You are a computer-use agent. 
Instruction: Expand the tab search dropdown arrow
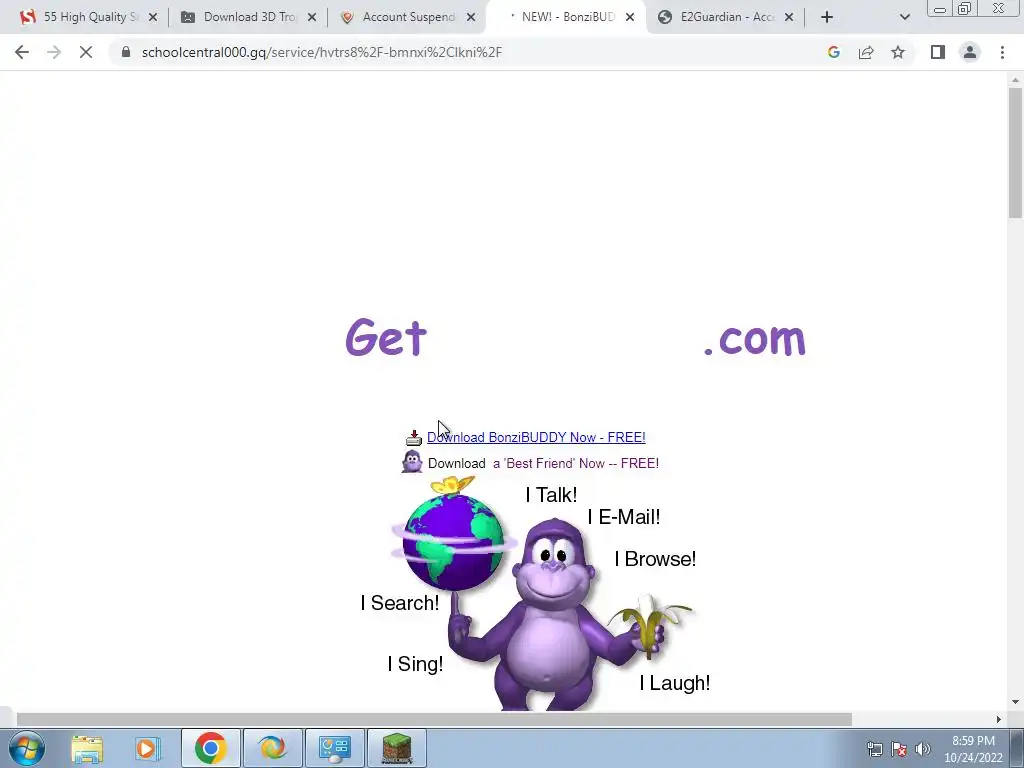click(904, 17)
